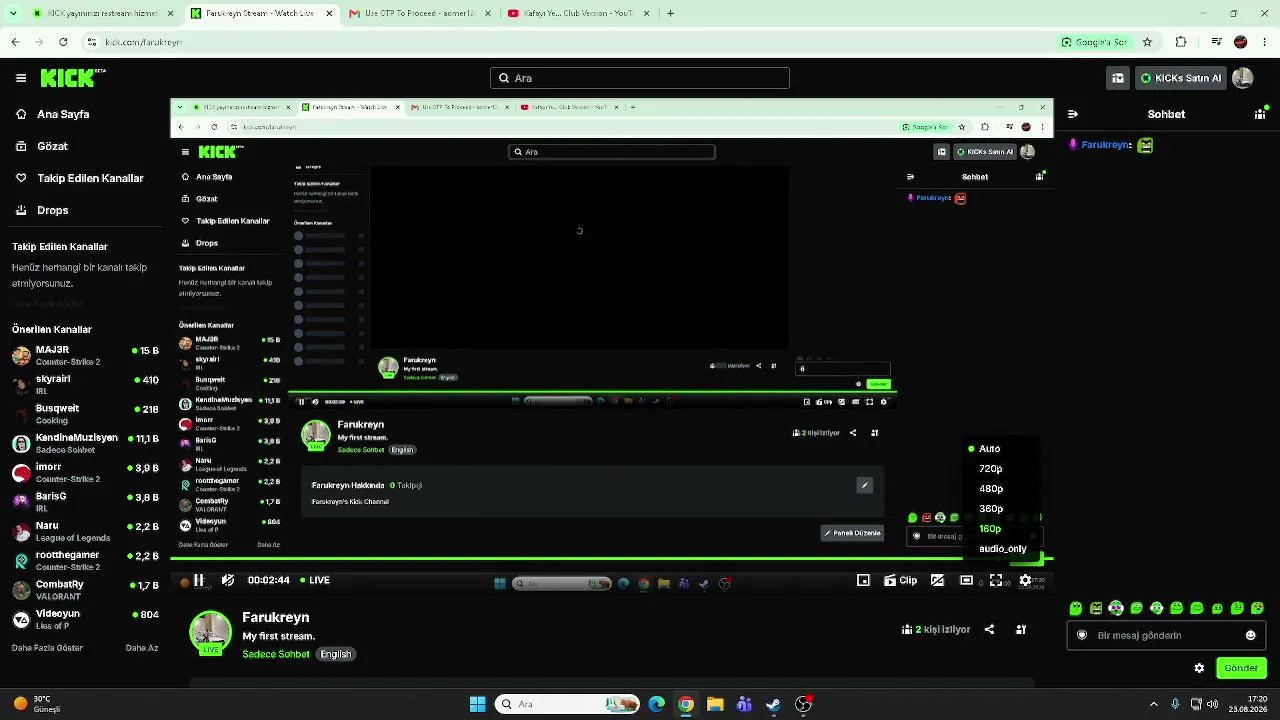Enter fullscreen video mode

[x=996, y=580]
